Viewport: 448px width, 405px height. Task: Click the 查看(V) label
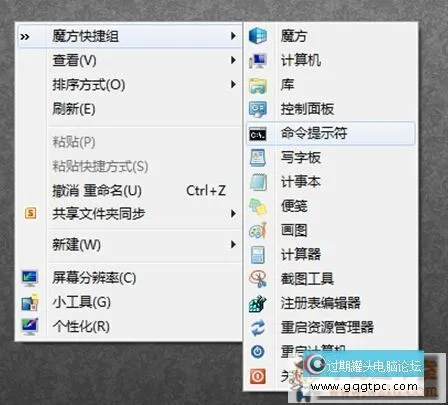click(74, 61)
